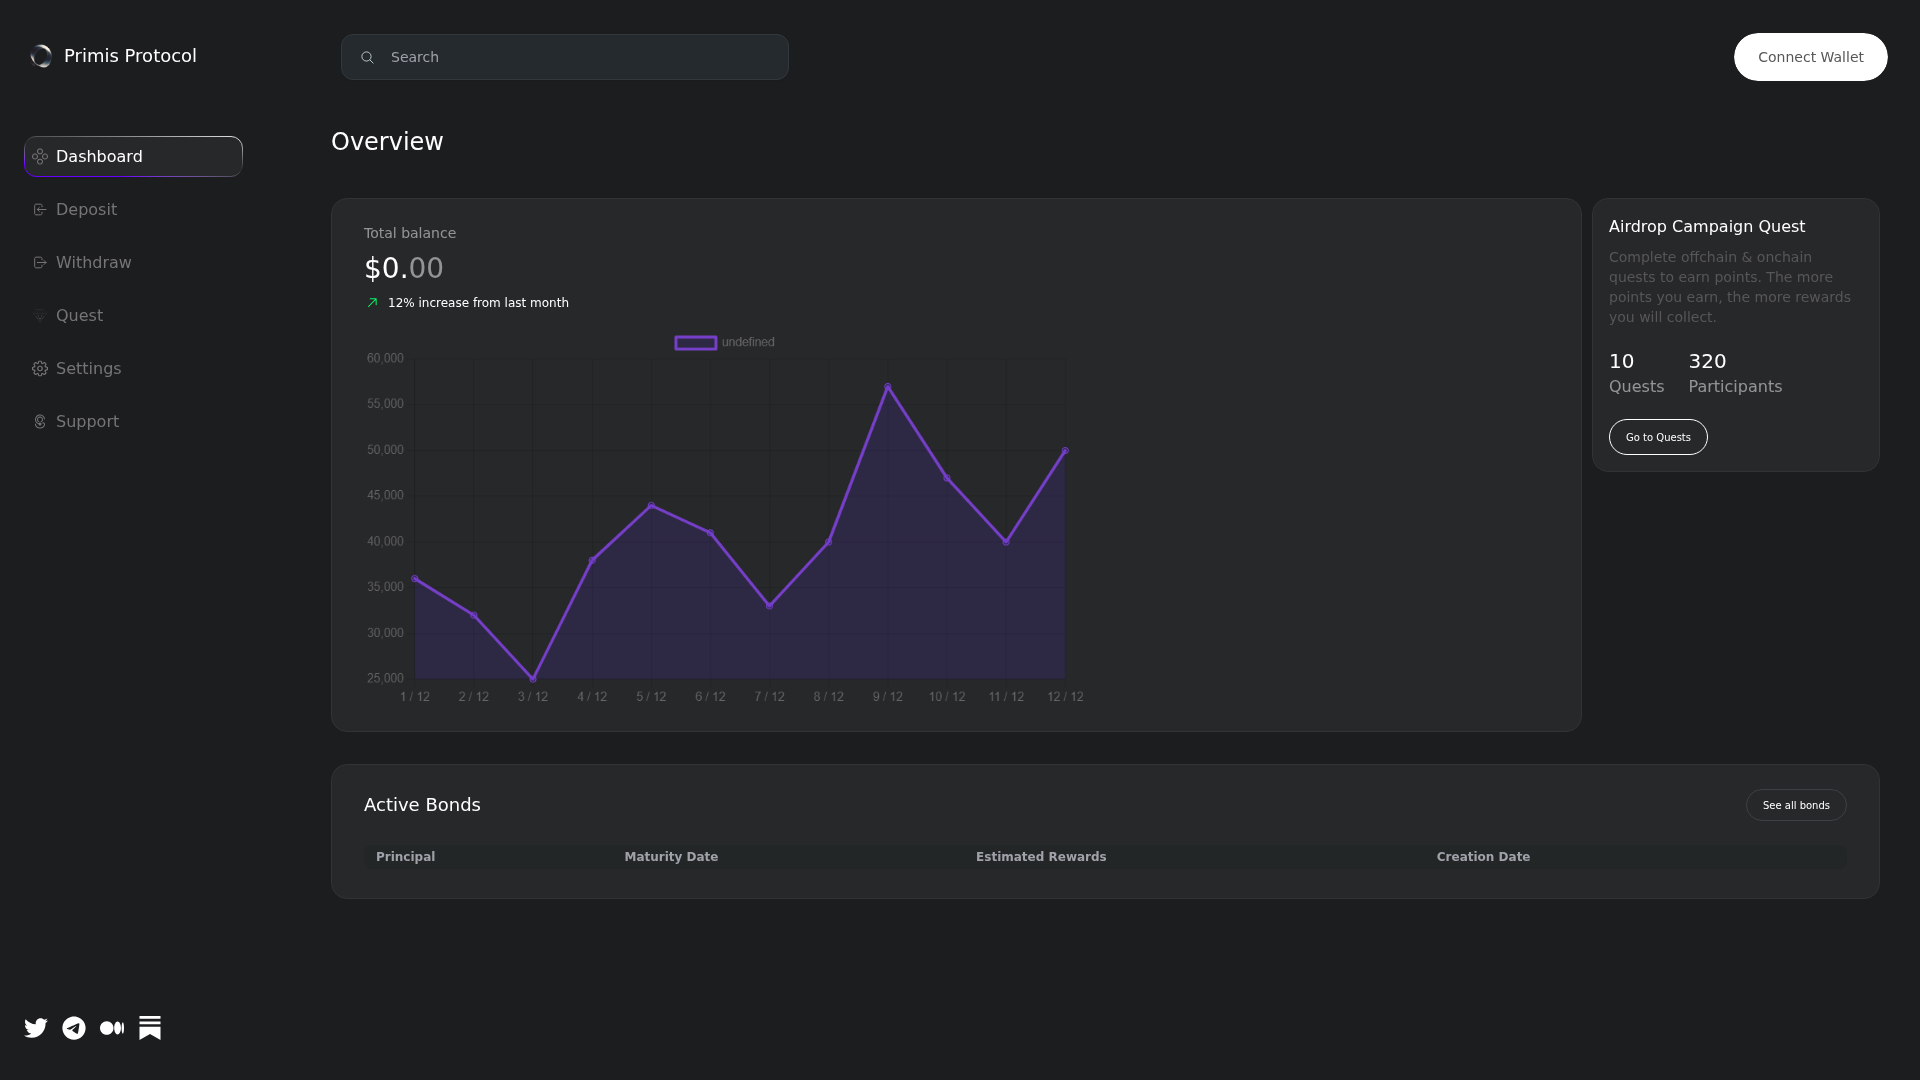Select the Deposit icon in the sidebar

40,209
